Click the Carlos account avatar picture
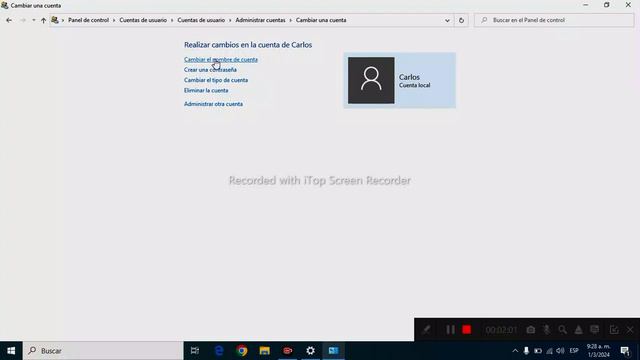640x360 pixels. (x=371, y=80)
